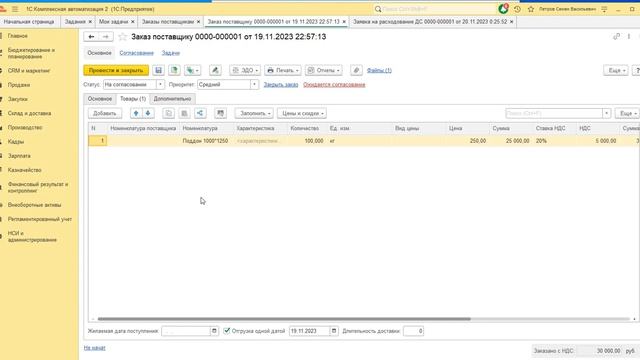This screenshot has width=640, height=360.
Task: Click the notifications bell icon
Action: [x=503, y=9]
